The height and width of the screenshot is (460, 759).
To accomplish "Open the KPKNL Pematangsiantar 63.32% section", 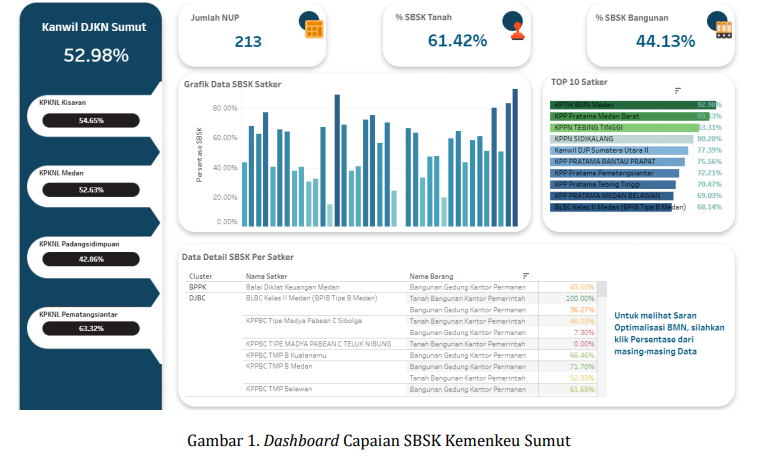I will click(x=91, y=328).
